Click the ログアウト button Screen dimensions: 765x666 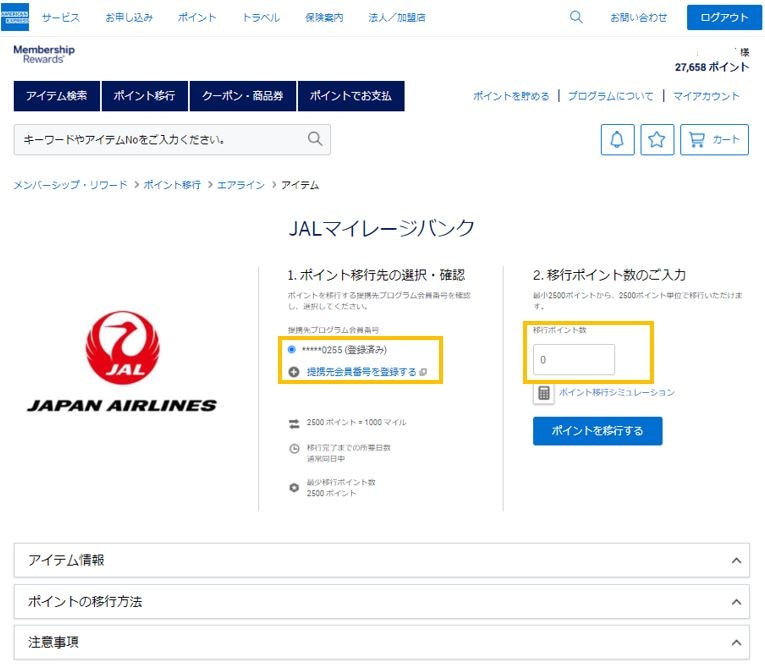(717, 17)
